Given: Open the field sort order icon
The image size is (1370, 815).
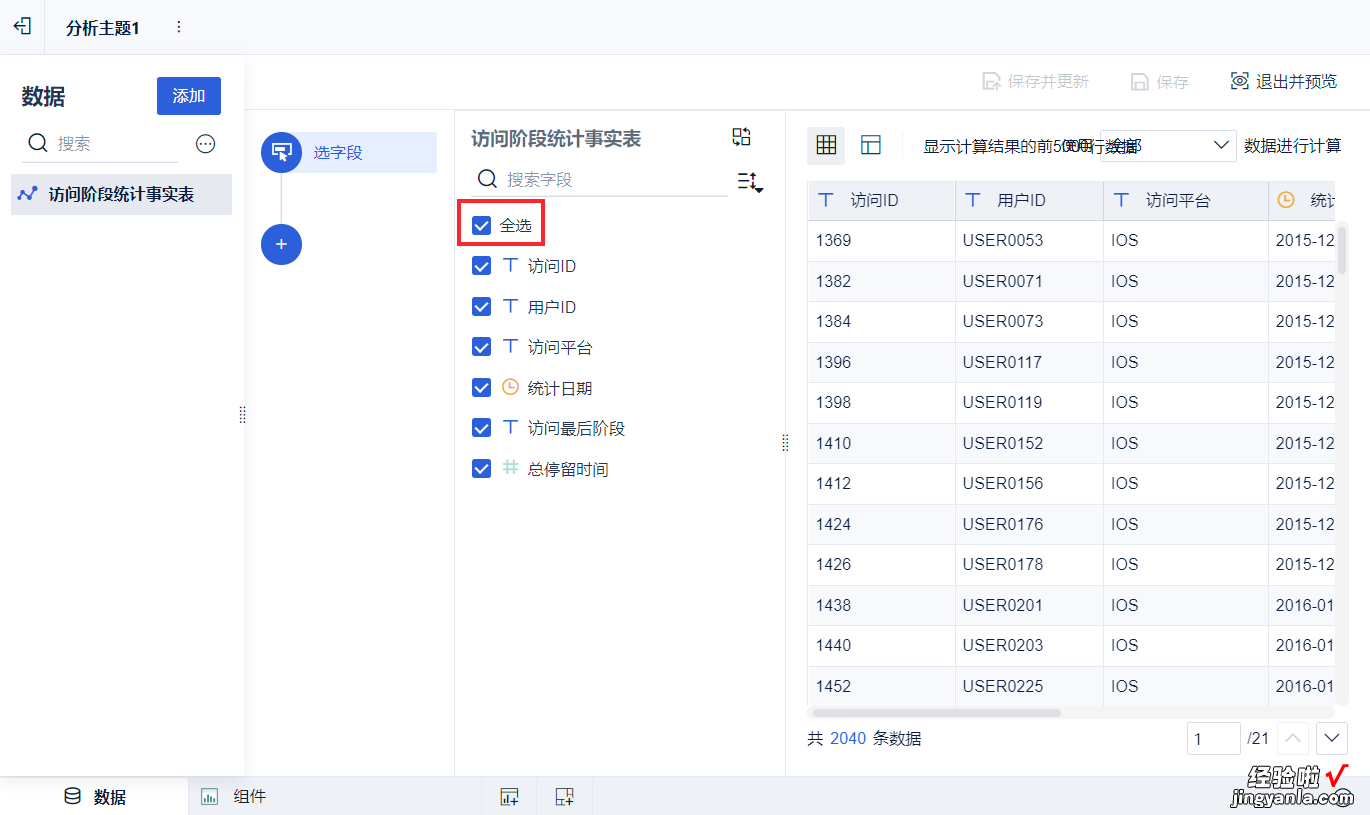Looking at the screenshot, I should pyautogui.click(x=750, y=181).
